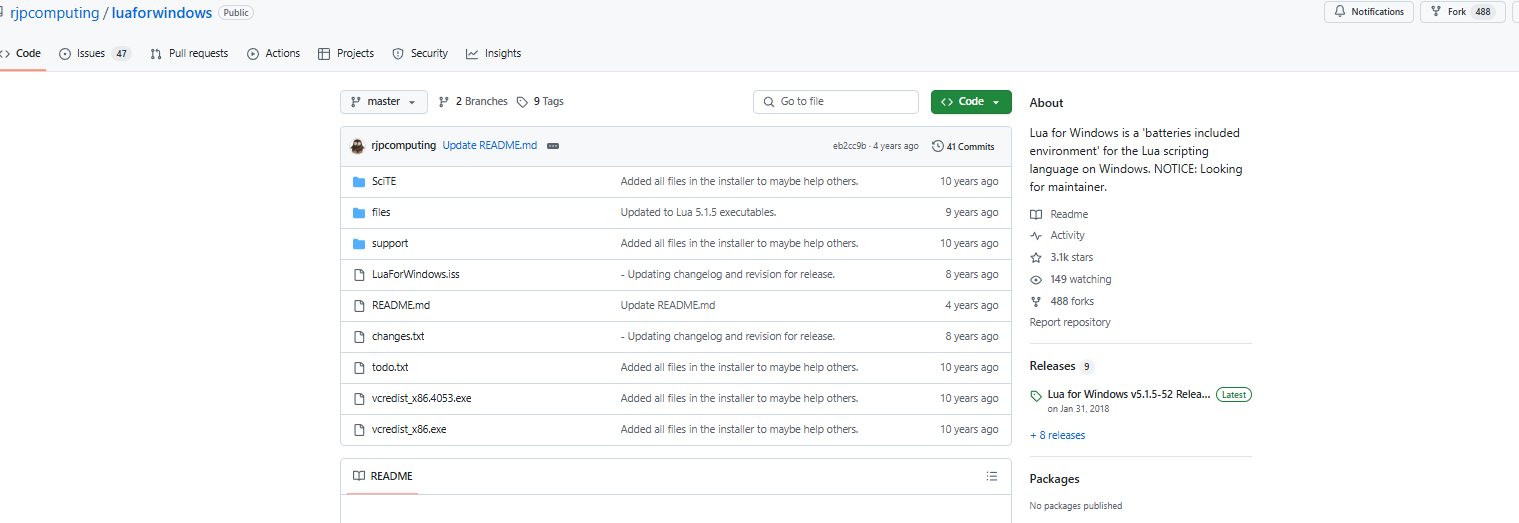Open the Issues tab
The image size is (1519, 523).
point(95,54)
